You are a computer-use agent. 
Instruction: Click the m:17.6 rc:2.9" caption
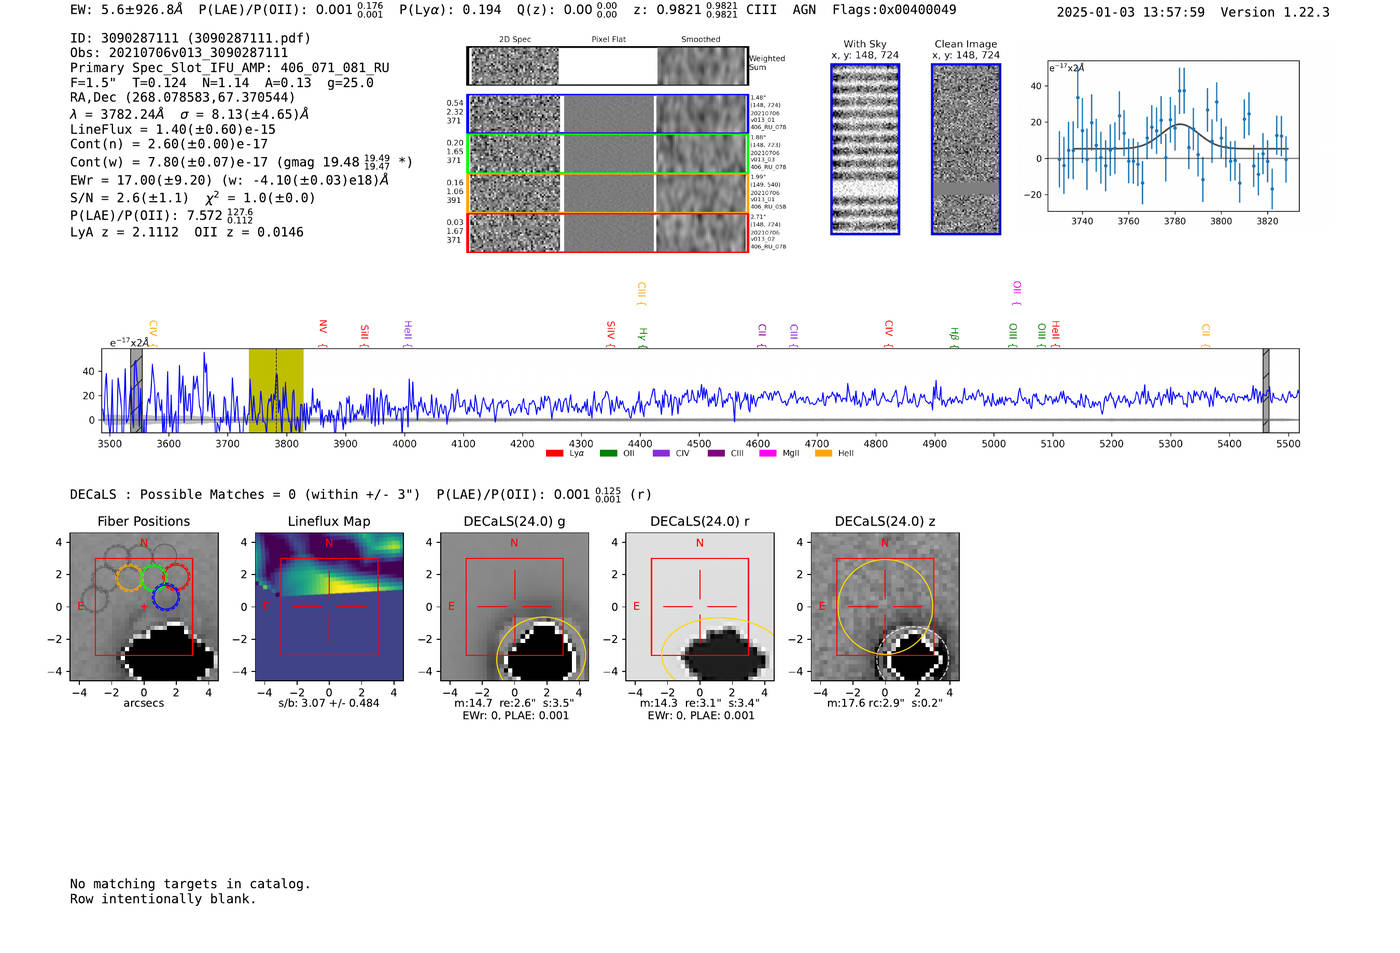(885, 703)
